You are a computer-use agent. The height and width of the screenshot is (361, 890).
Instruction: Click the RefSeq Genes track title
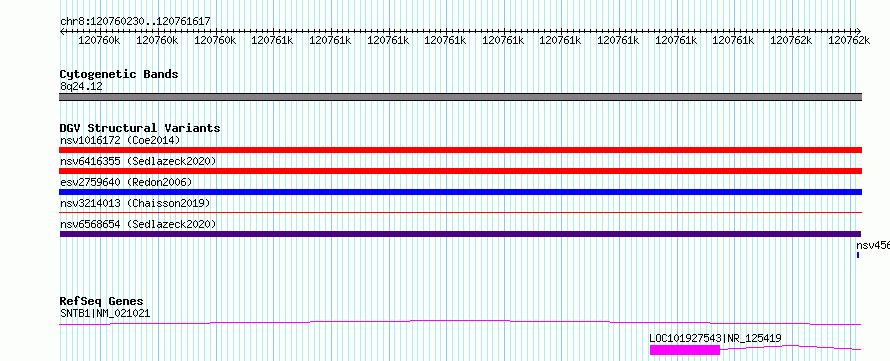pos(101,301)
